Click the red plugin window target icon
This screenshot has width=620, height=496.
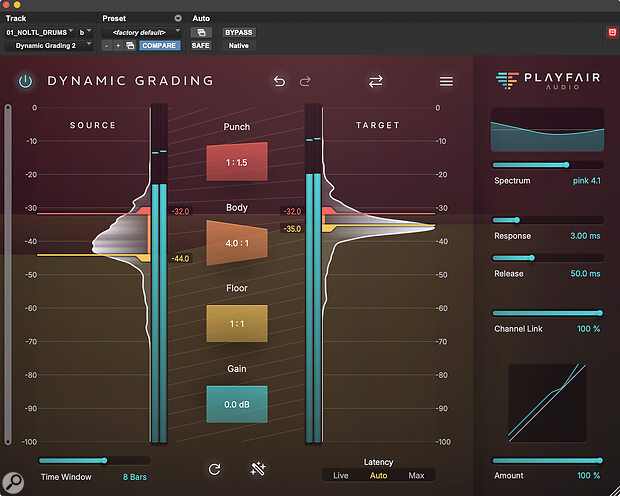[612, 32]
